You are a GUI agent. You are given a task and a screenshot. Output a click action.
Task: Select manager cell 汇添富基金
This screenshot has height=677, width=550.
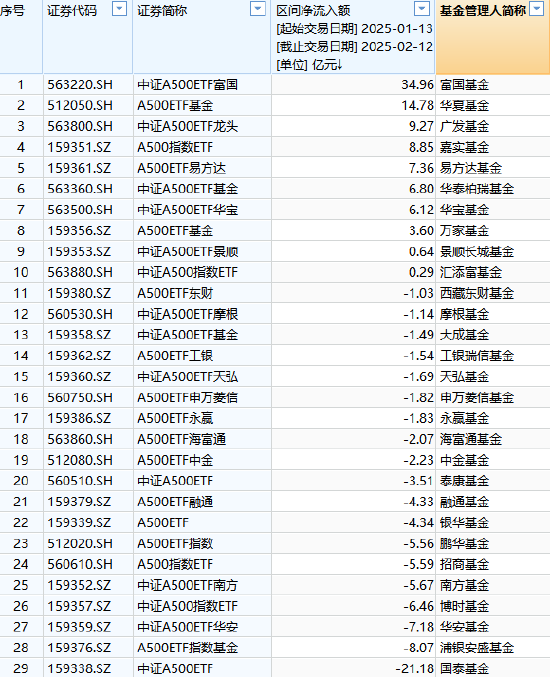tap(493, 272)
